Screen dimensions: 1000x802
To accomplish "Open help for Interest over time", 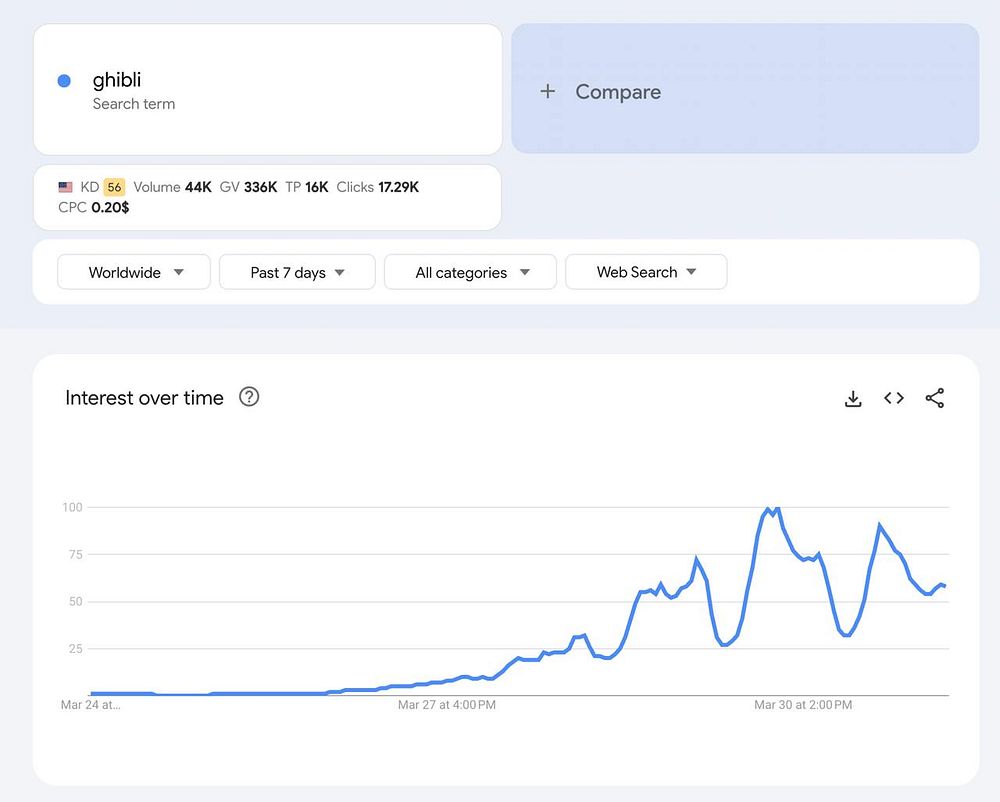I will 249,397.
